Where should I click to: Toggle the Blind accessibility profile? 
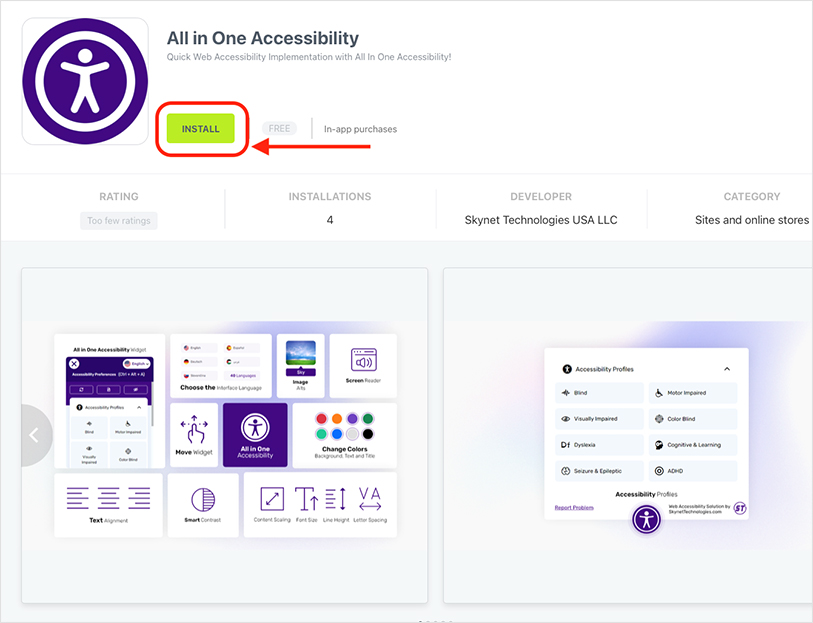pyautogui.click(x=600, y=393)
